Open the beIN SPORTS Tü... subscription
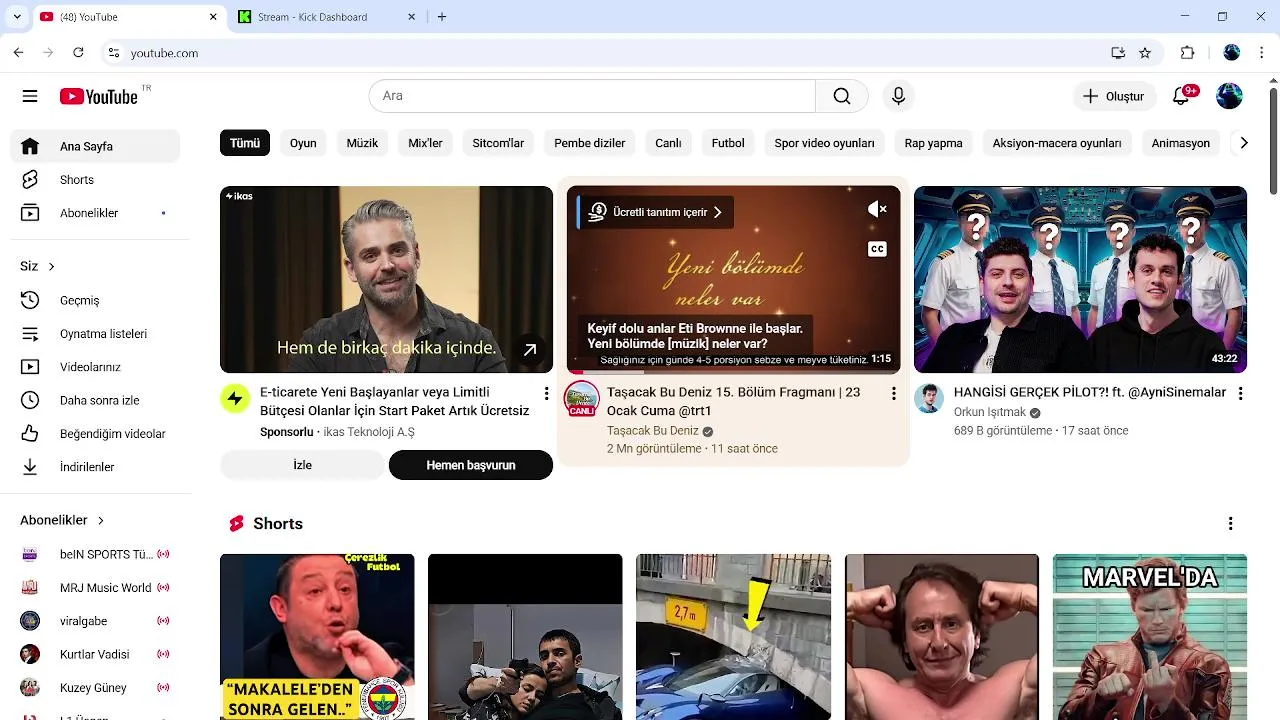Viewport: 1280px width, 720px height. click(95, 554)
